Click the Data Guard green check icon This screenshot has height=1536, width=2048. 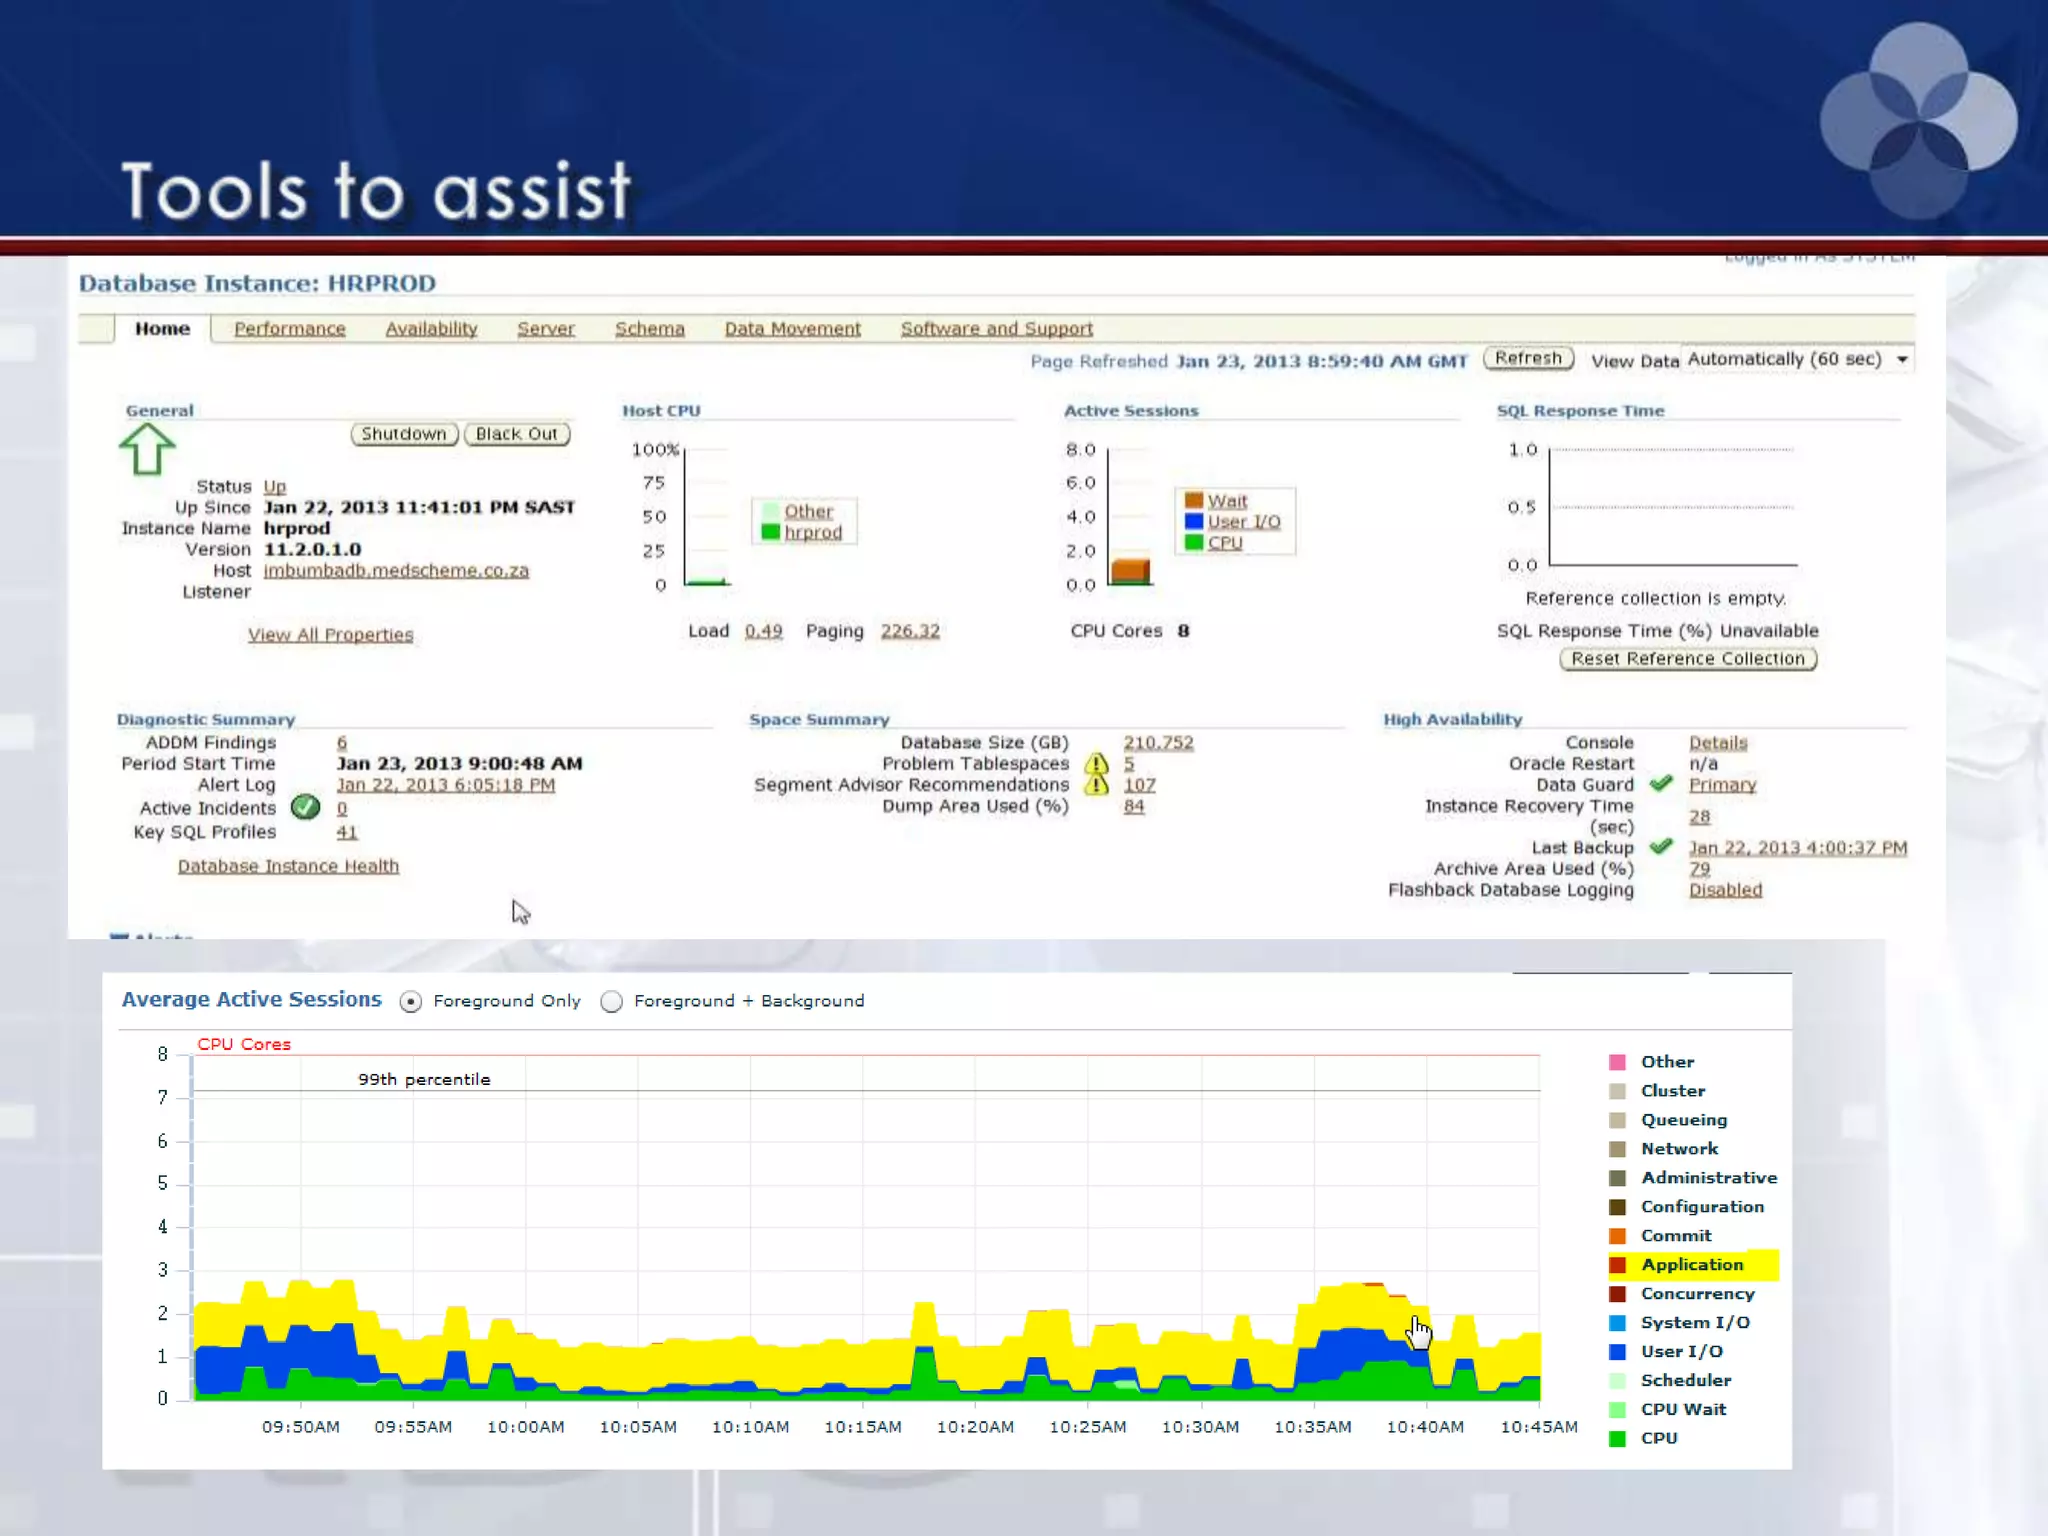1661,784
